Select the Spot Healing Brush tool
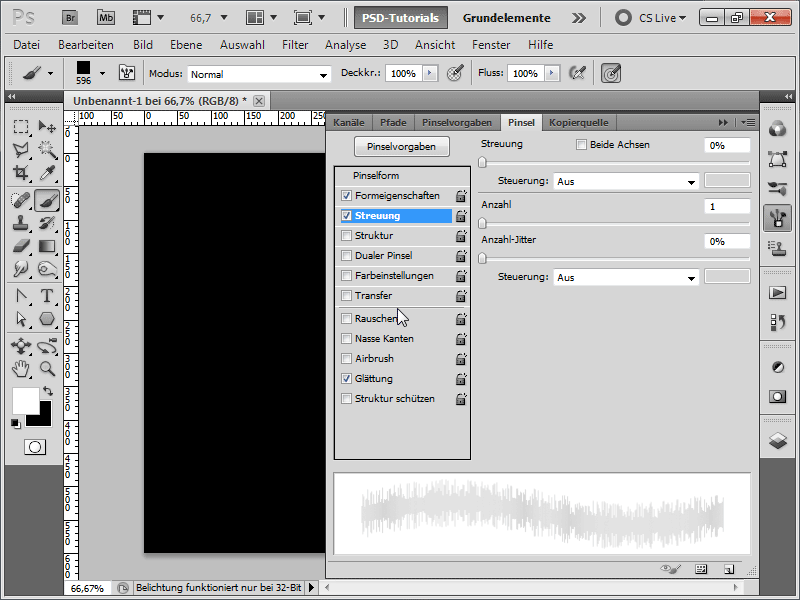 [x=21, y=200]
